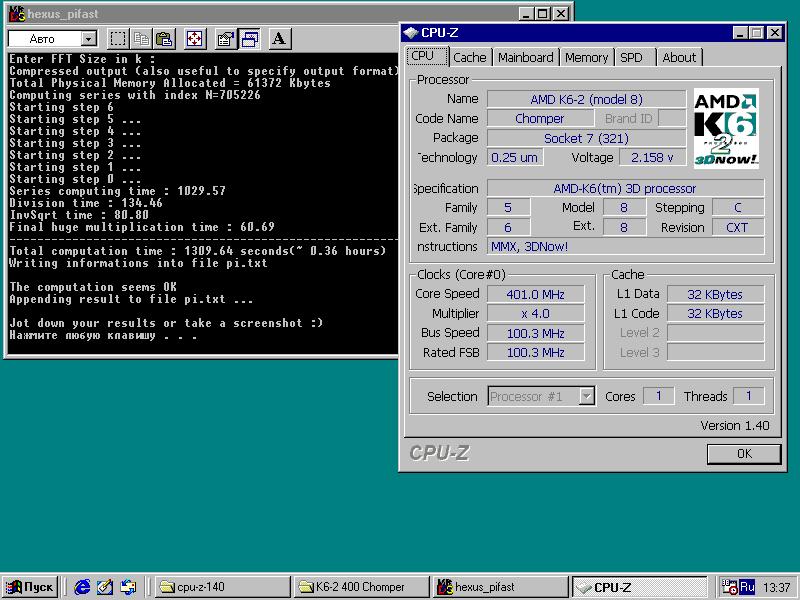This screenshot has width=800, height=600.
Task: Click the Multiplier value 'x 4.0'
Action: click(536, 314)
